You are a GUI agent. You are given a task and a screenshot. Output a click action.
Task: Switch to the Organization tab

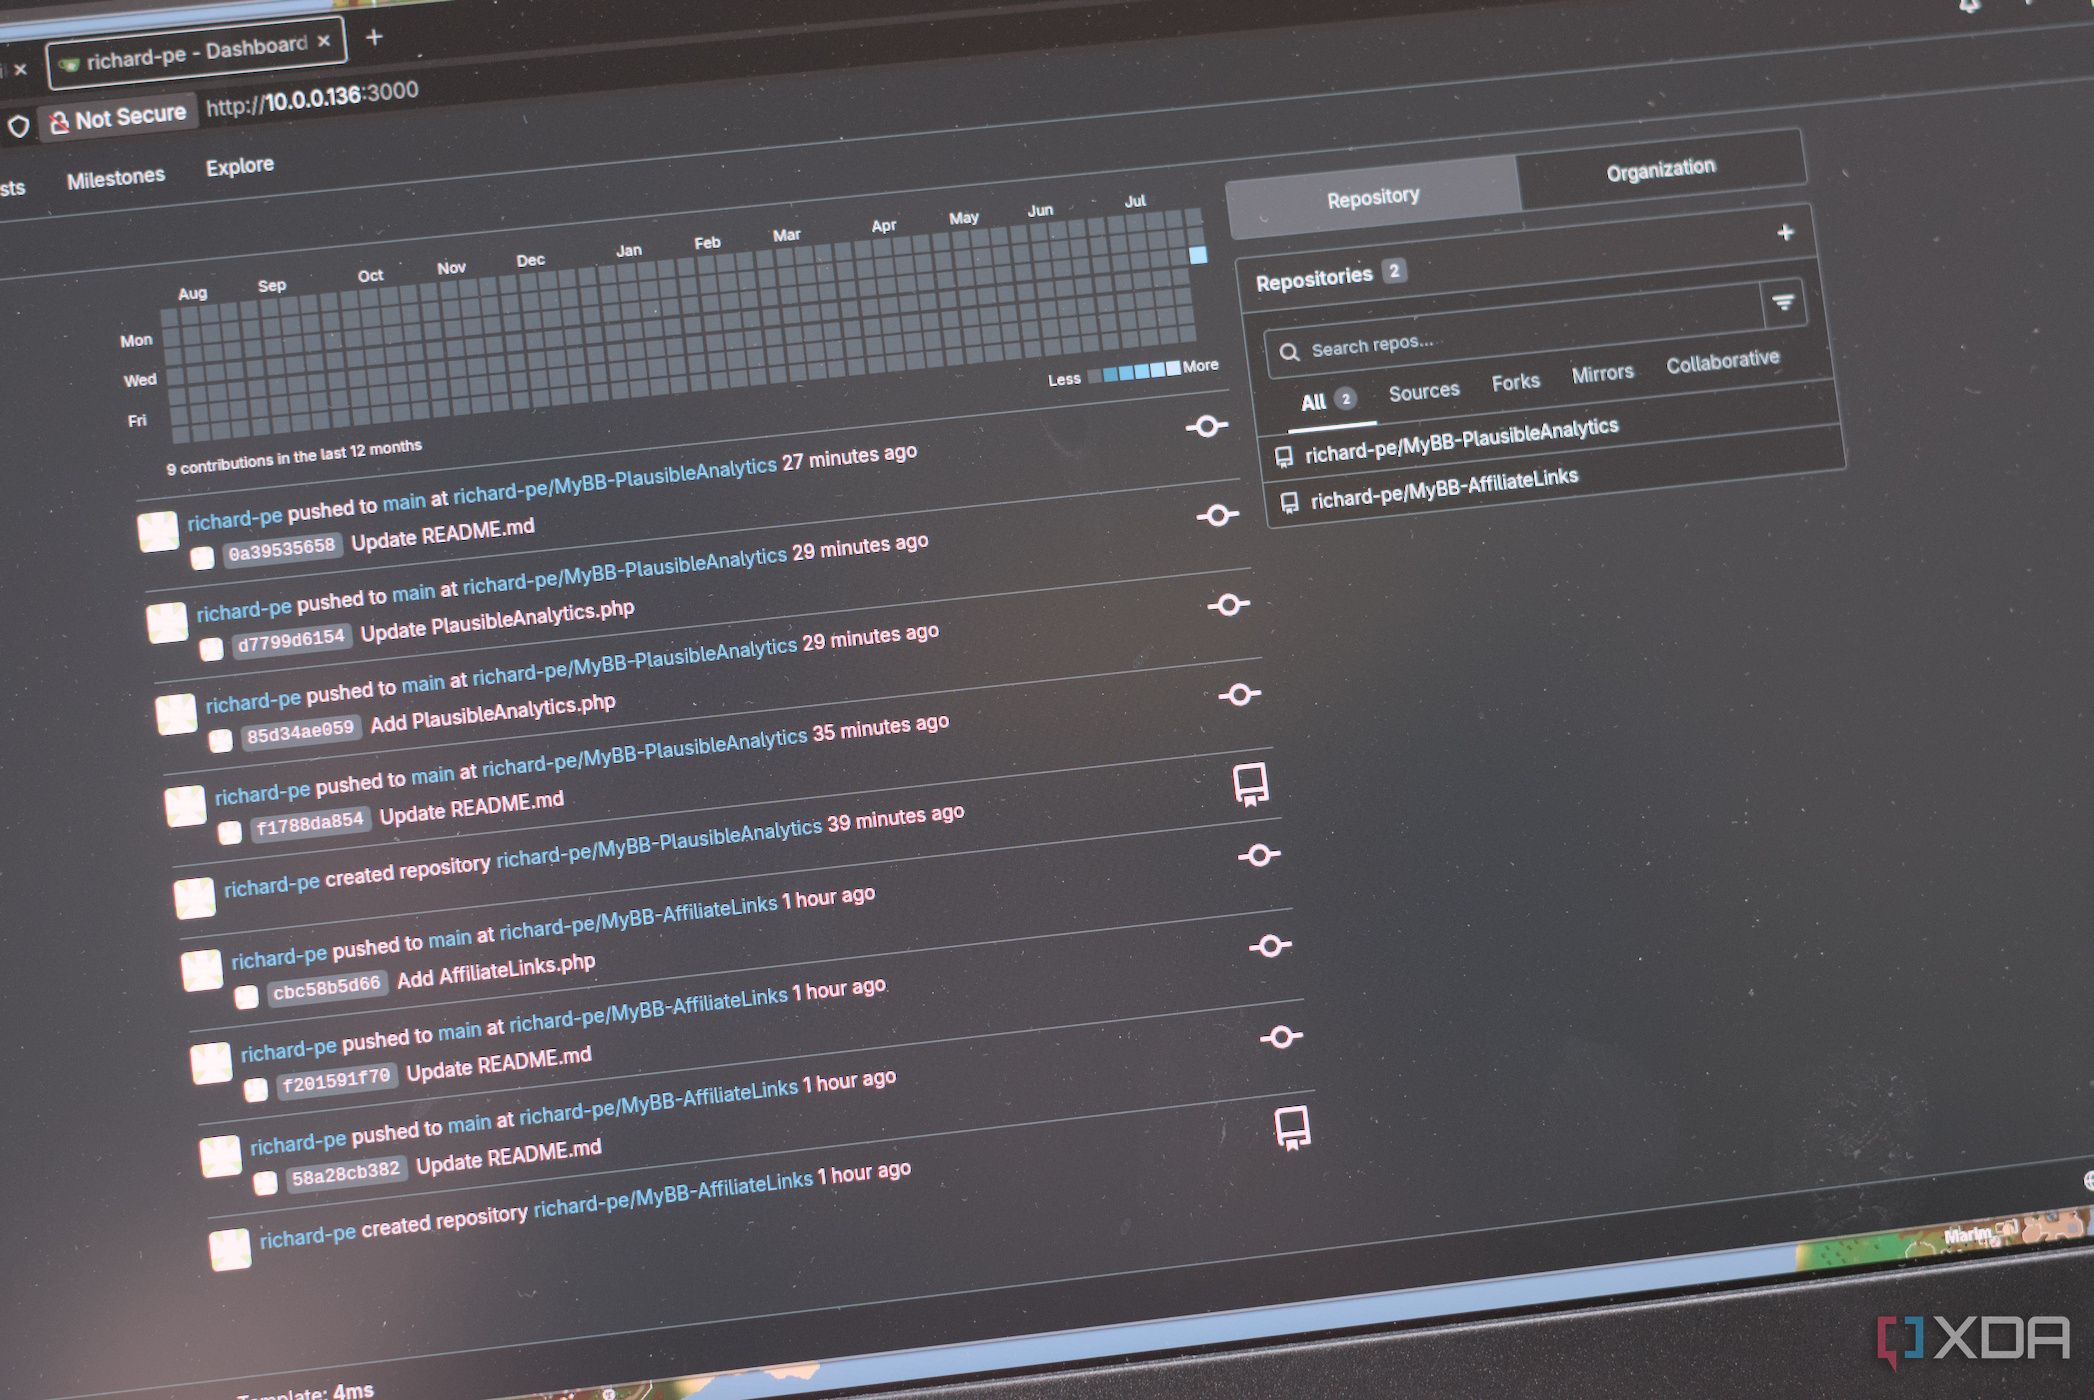click(1660, 169)
